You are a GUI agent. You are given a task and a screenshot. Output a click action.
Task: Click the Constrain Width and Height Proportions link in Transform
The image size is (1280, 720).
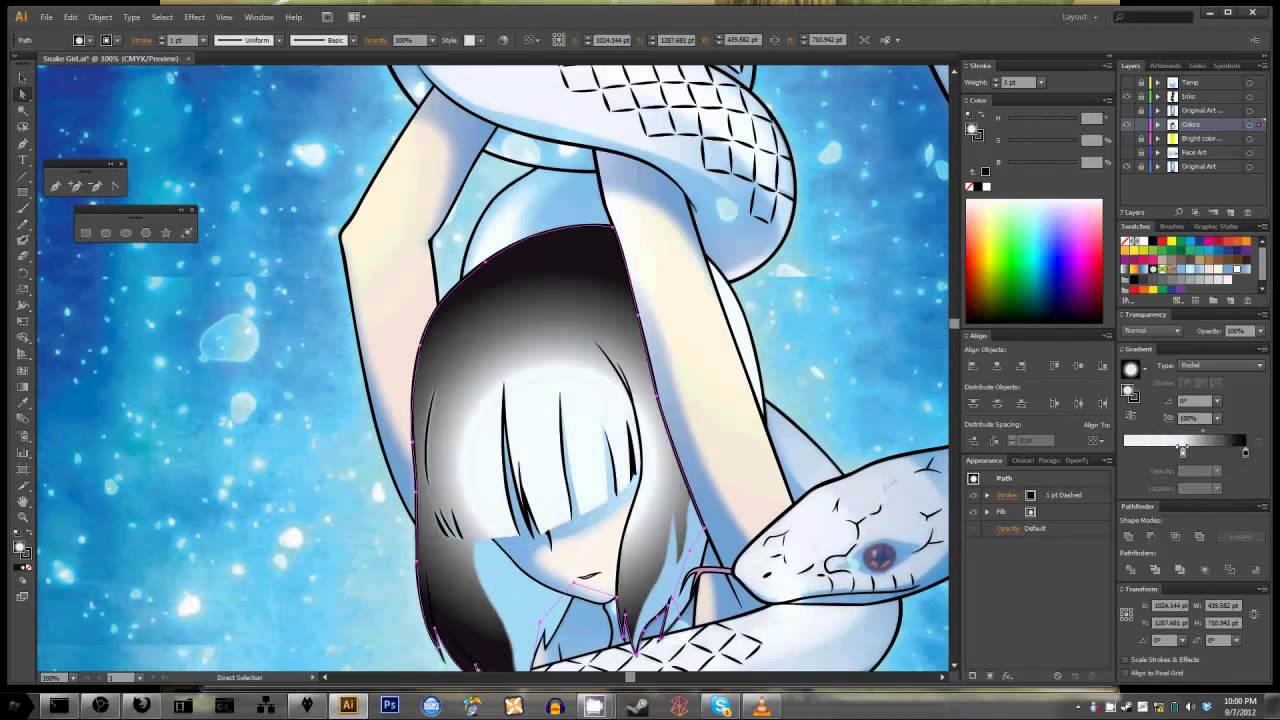(1253, 614)
